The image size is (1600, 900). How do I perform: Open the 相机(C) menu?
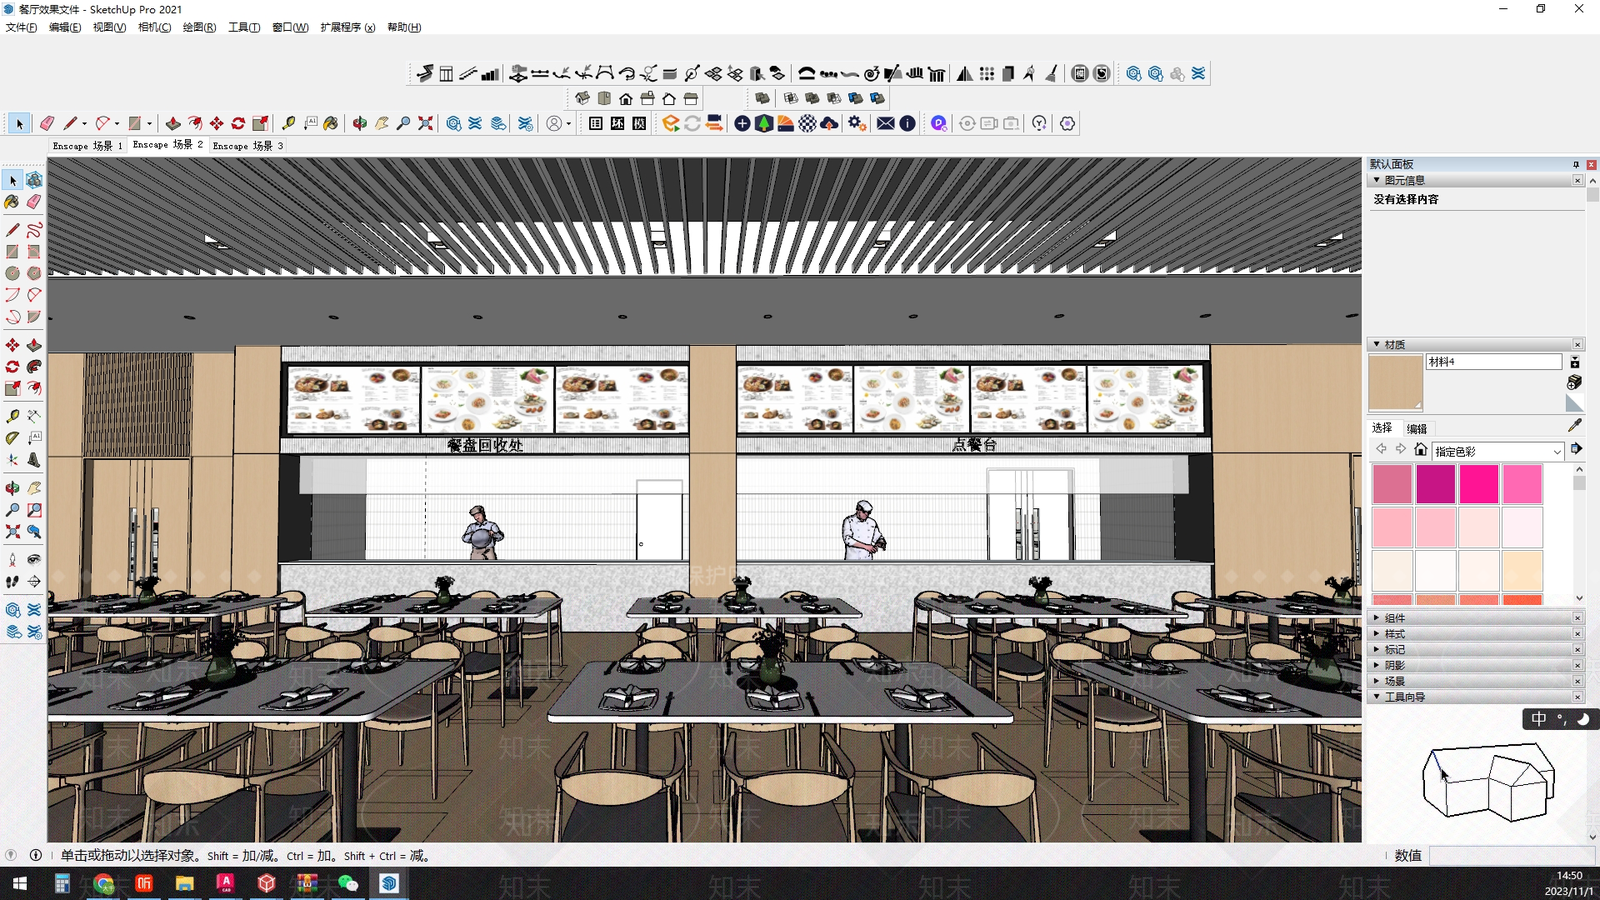154,27
